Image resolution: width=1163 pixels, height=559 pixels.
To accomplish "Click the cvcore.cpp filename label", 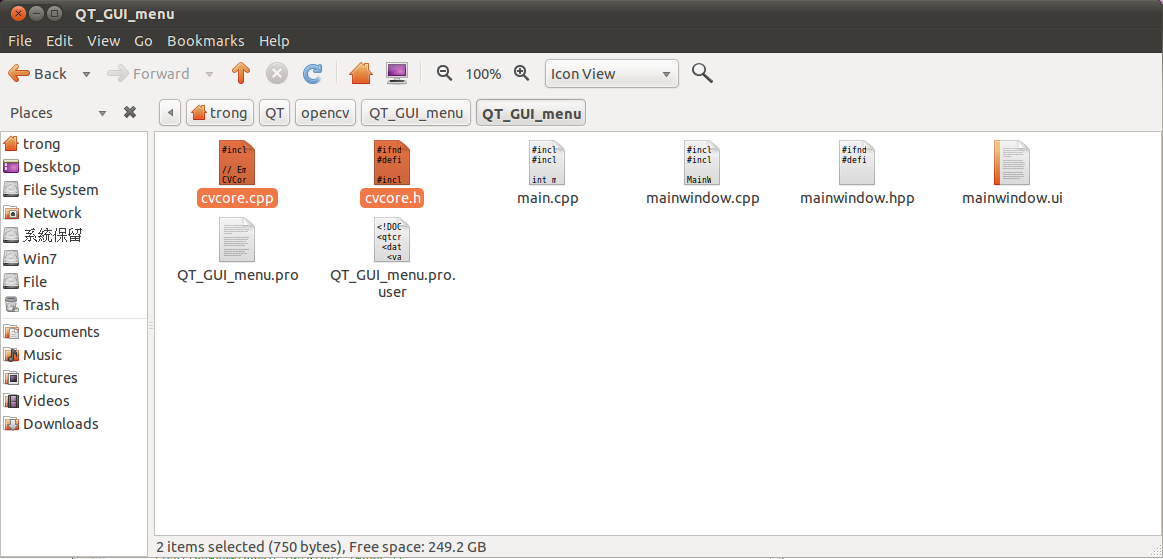I will (237, 199).
